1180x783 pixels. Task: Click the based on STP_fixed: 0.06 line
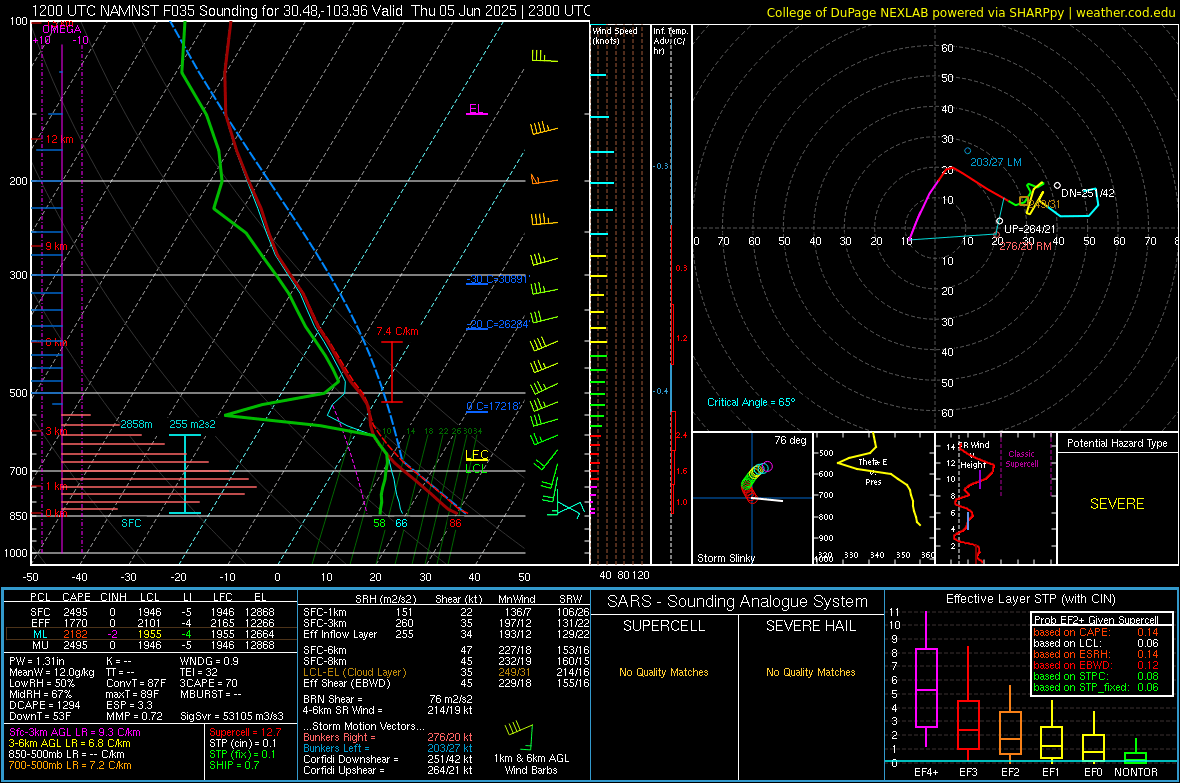click(1096, 687)
